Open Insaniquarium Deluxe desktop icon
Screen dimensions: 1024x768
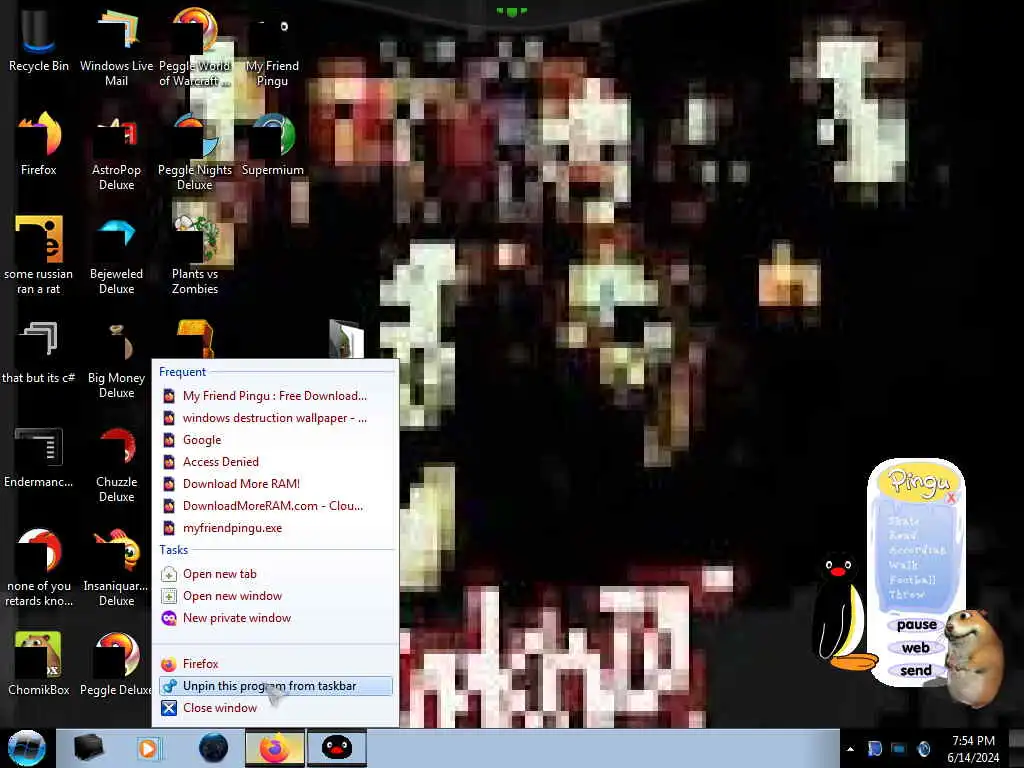click(116, 567)
